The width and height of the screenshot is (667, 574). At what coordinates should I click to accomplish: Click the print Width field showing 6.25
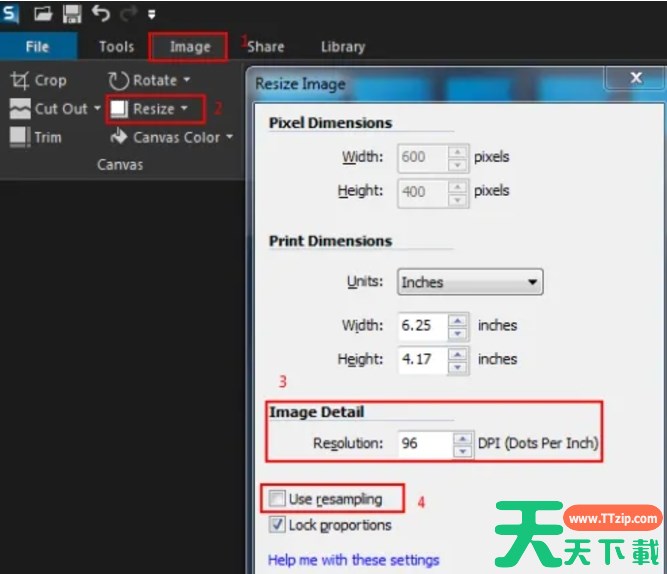point(423,326)
